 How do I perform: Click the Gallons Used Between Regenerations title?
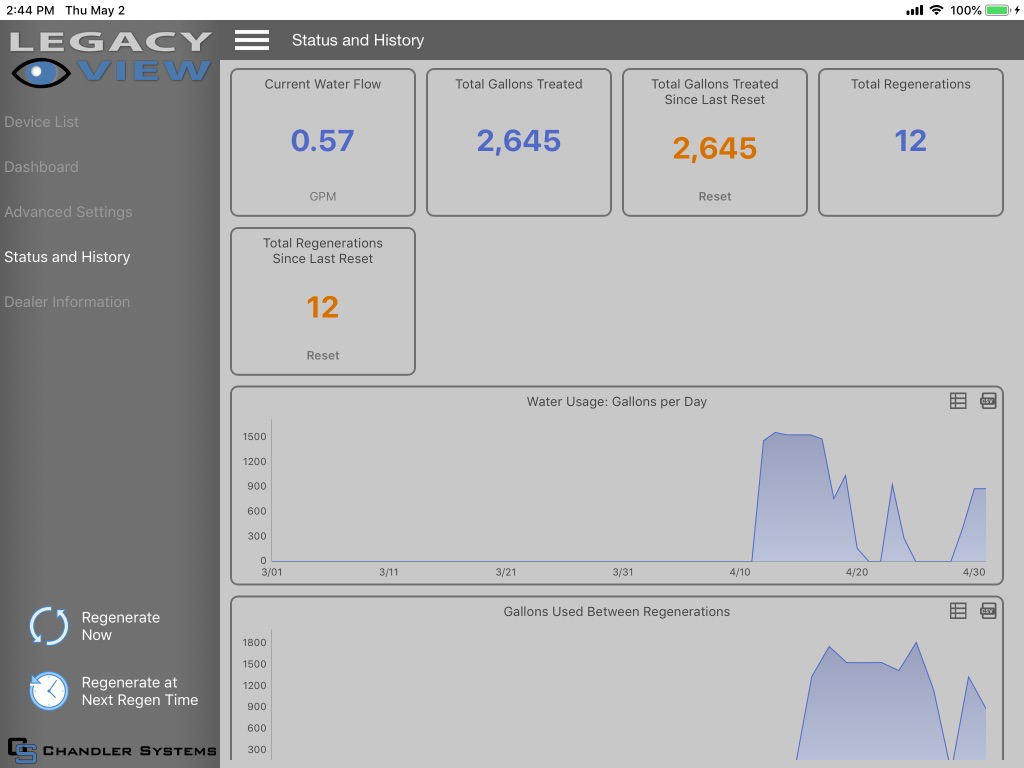point(616,611)
